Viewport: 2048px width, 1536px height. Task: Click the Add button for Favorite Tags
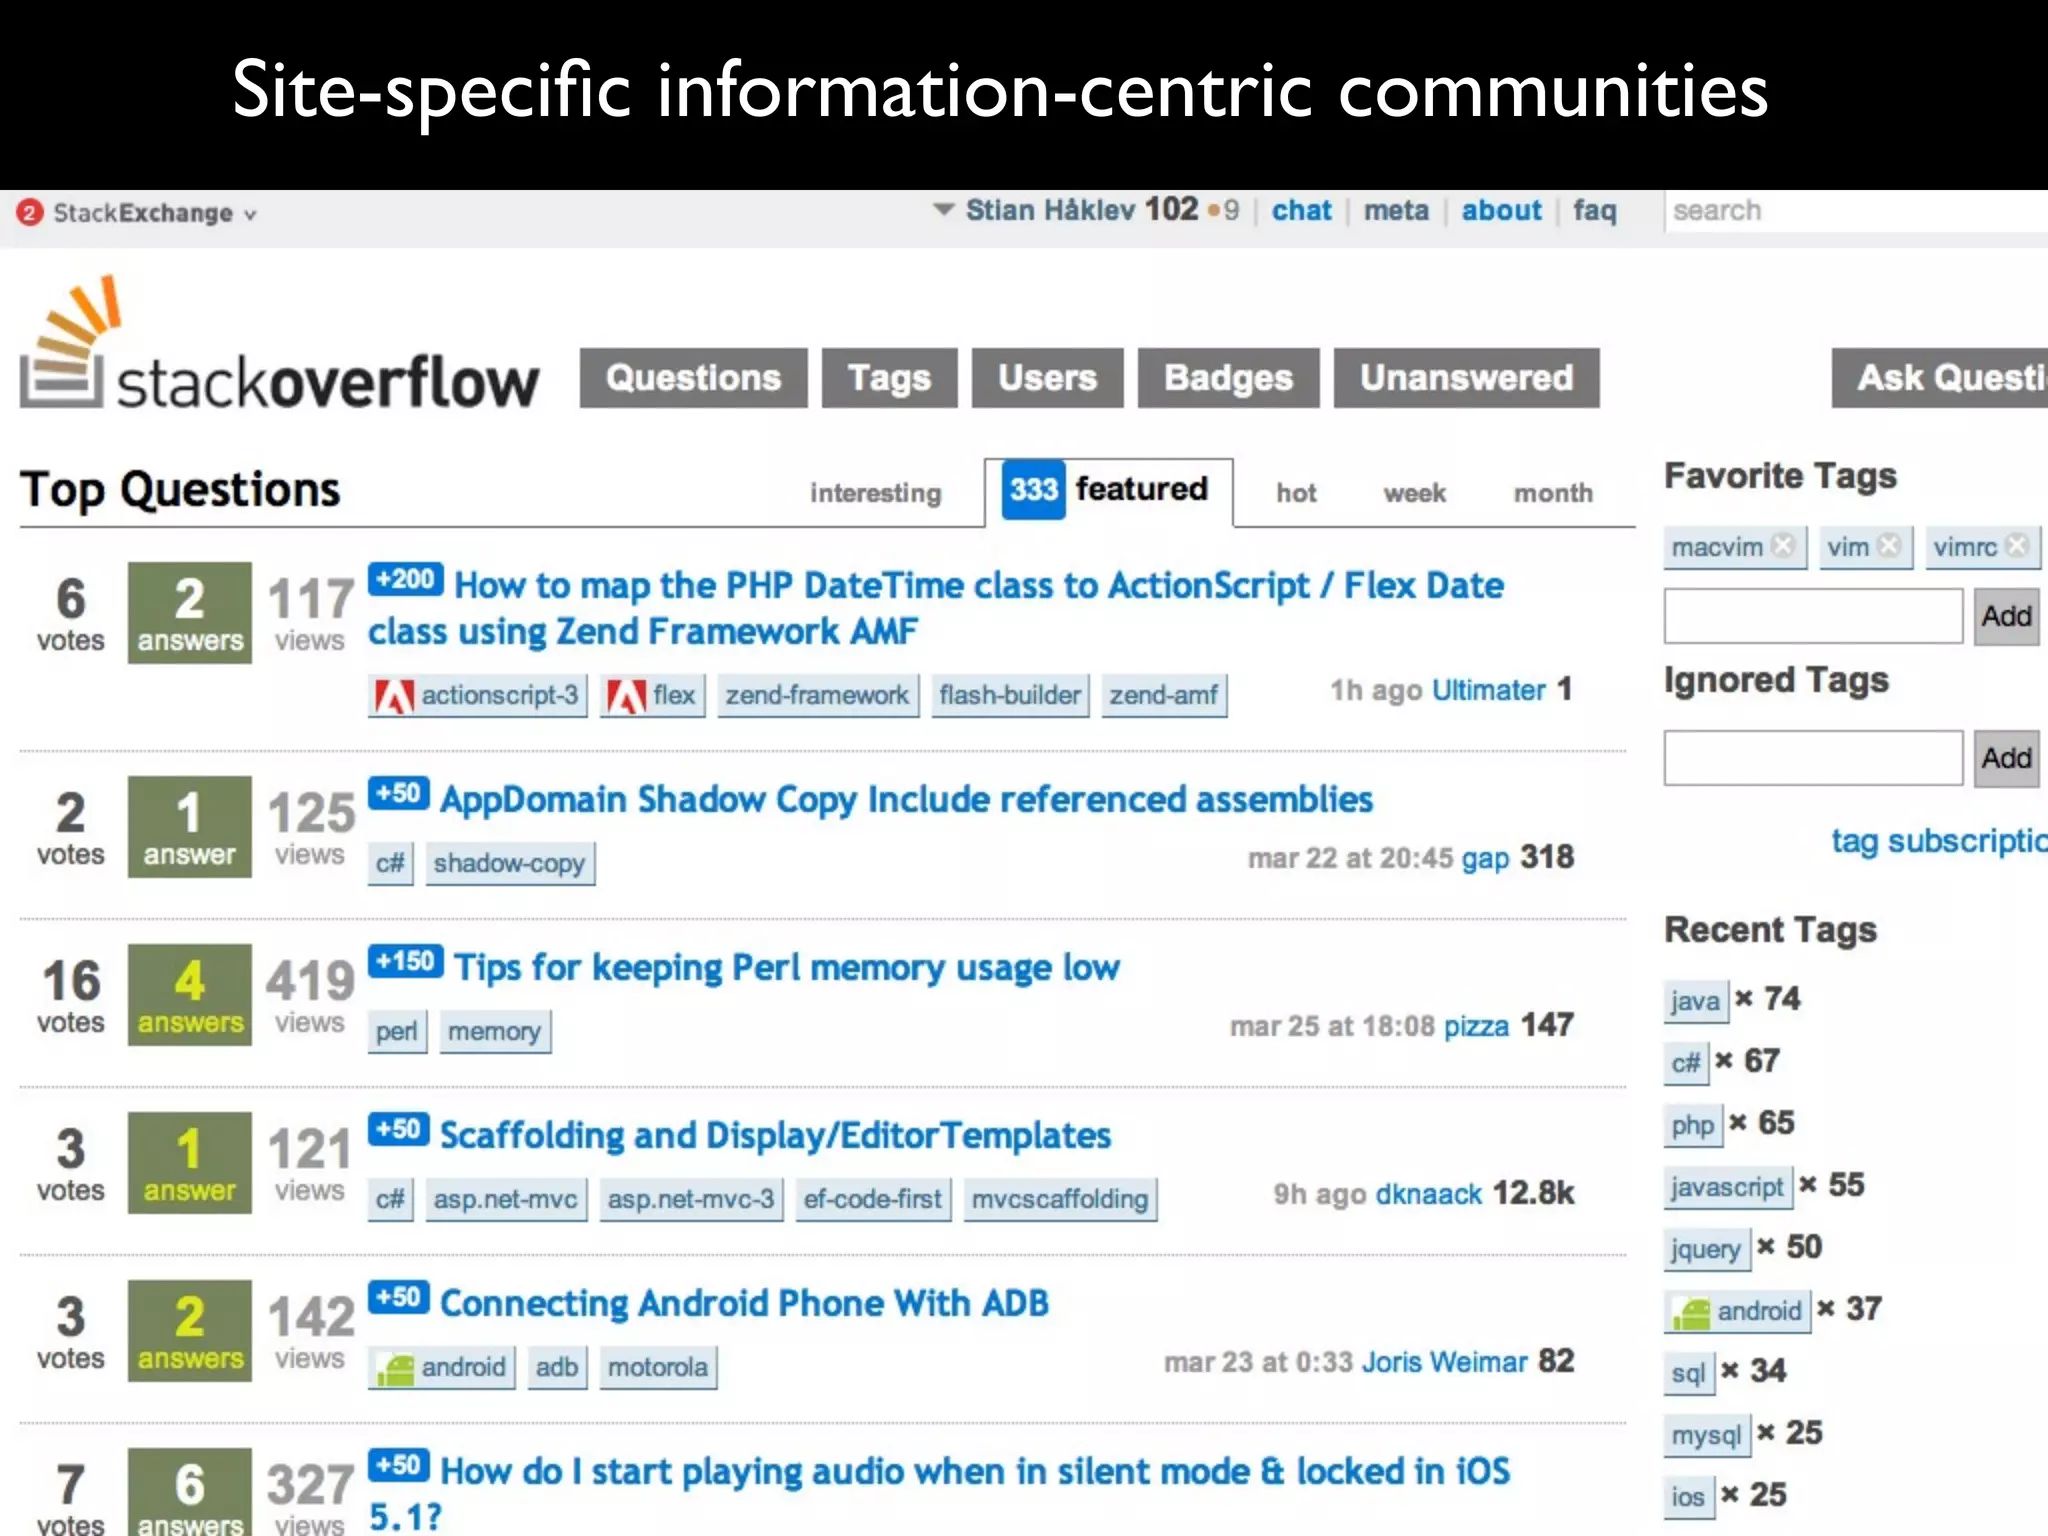2005,616
